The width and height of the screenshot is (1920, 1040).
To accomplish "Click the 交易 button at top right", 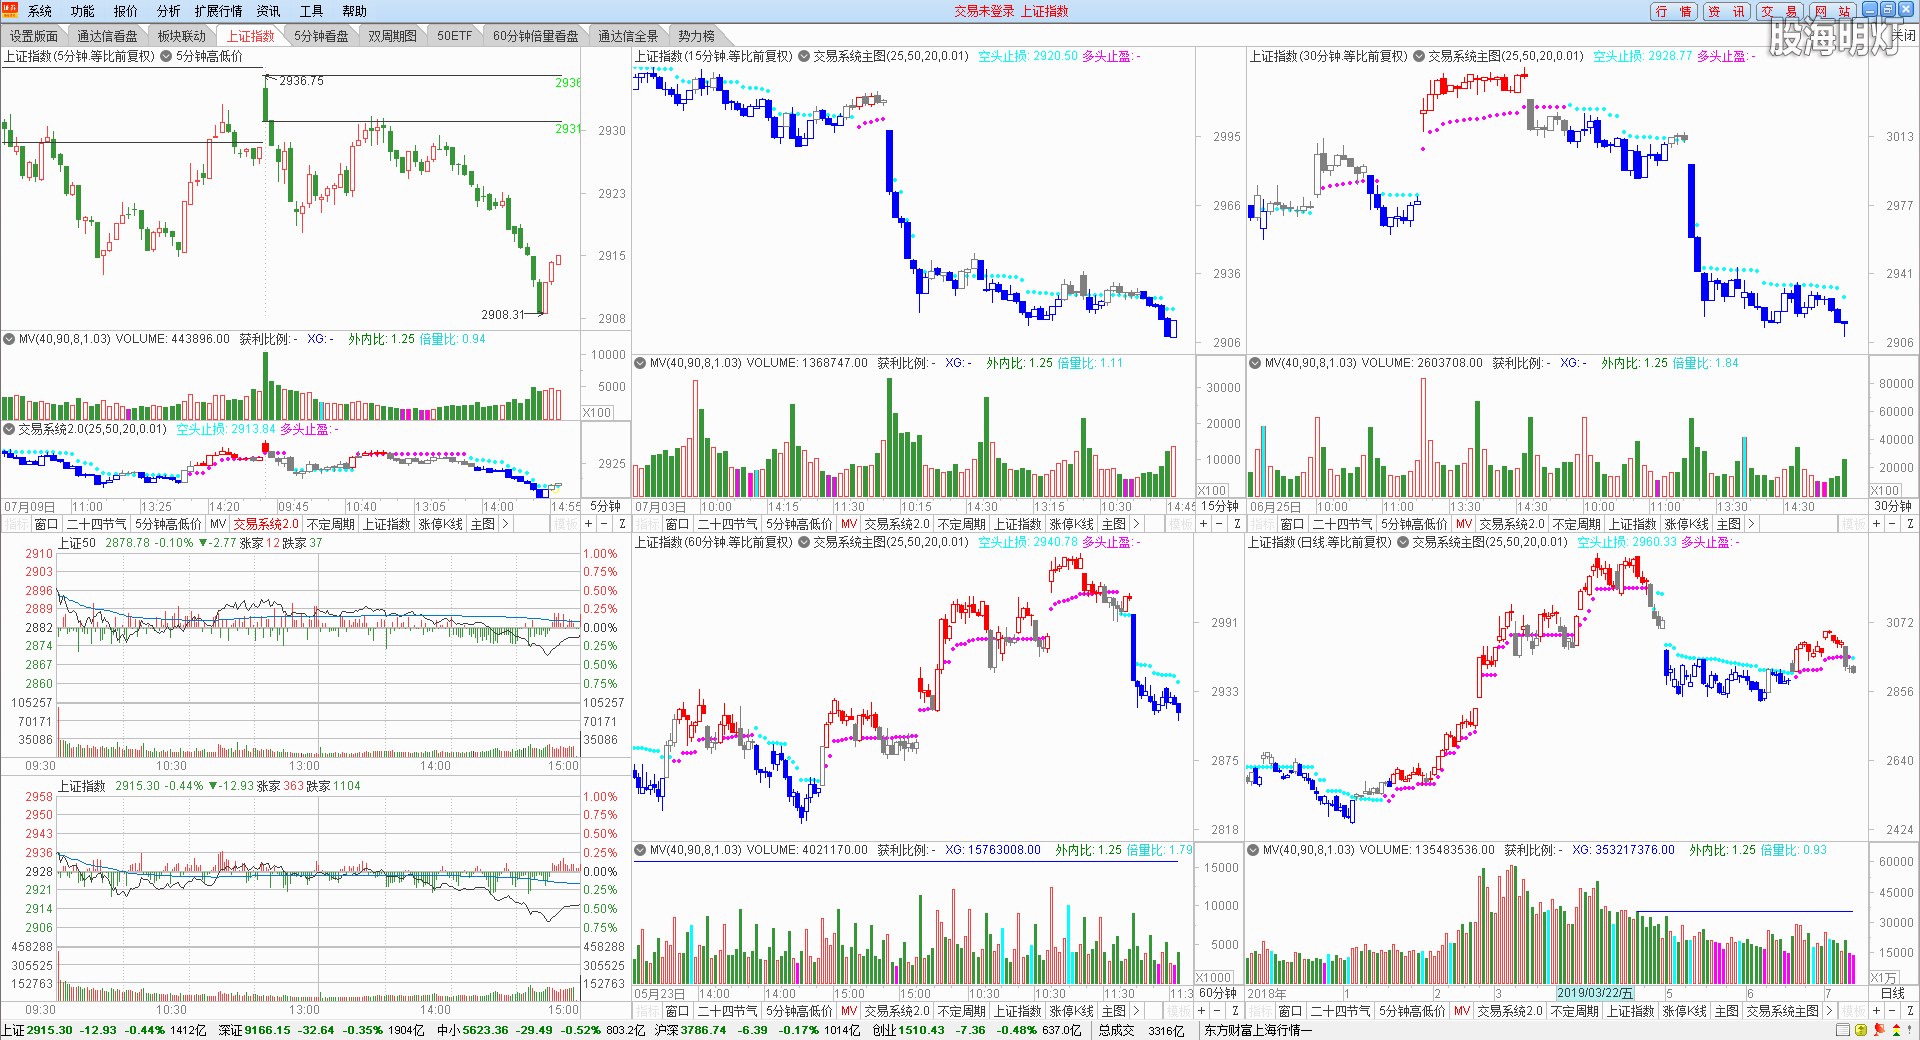I will (1780, 11).
